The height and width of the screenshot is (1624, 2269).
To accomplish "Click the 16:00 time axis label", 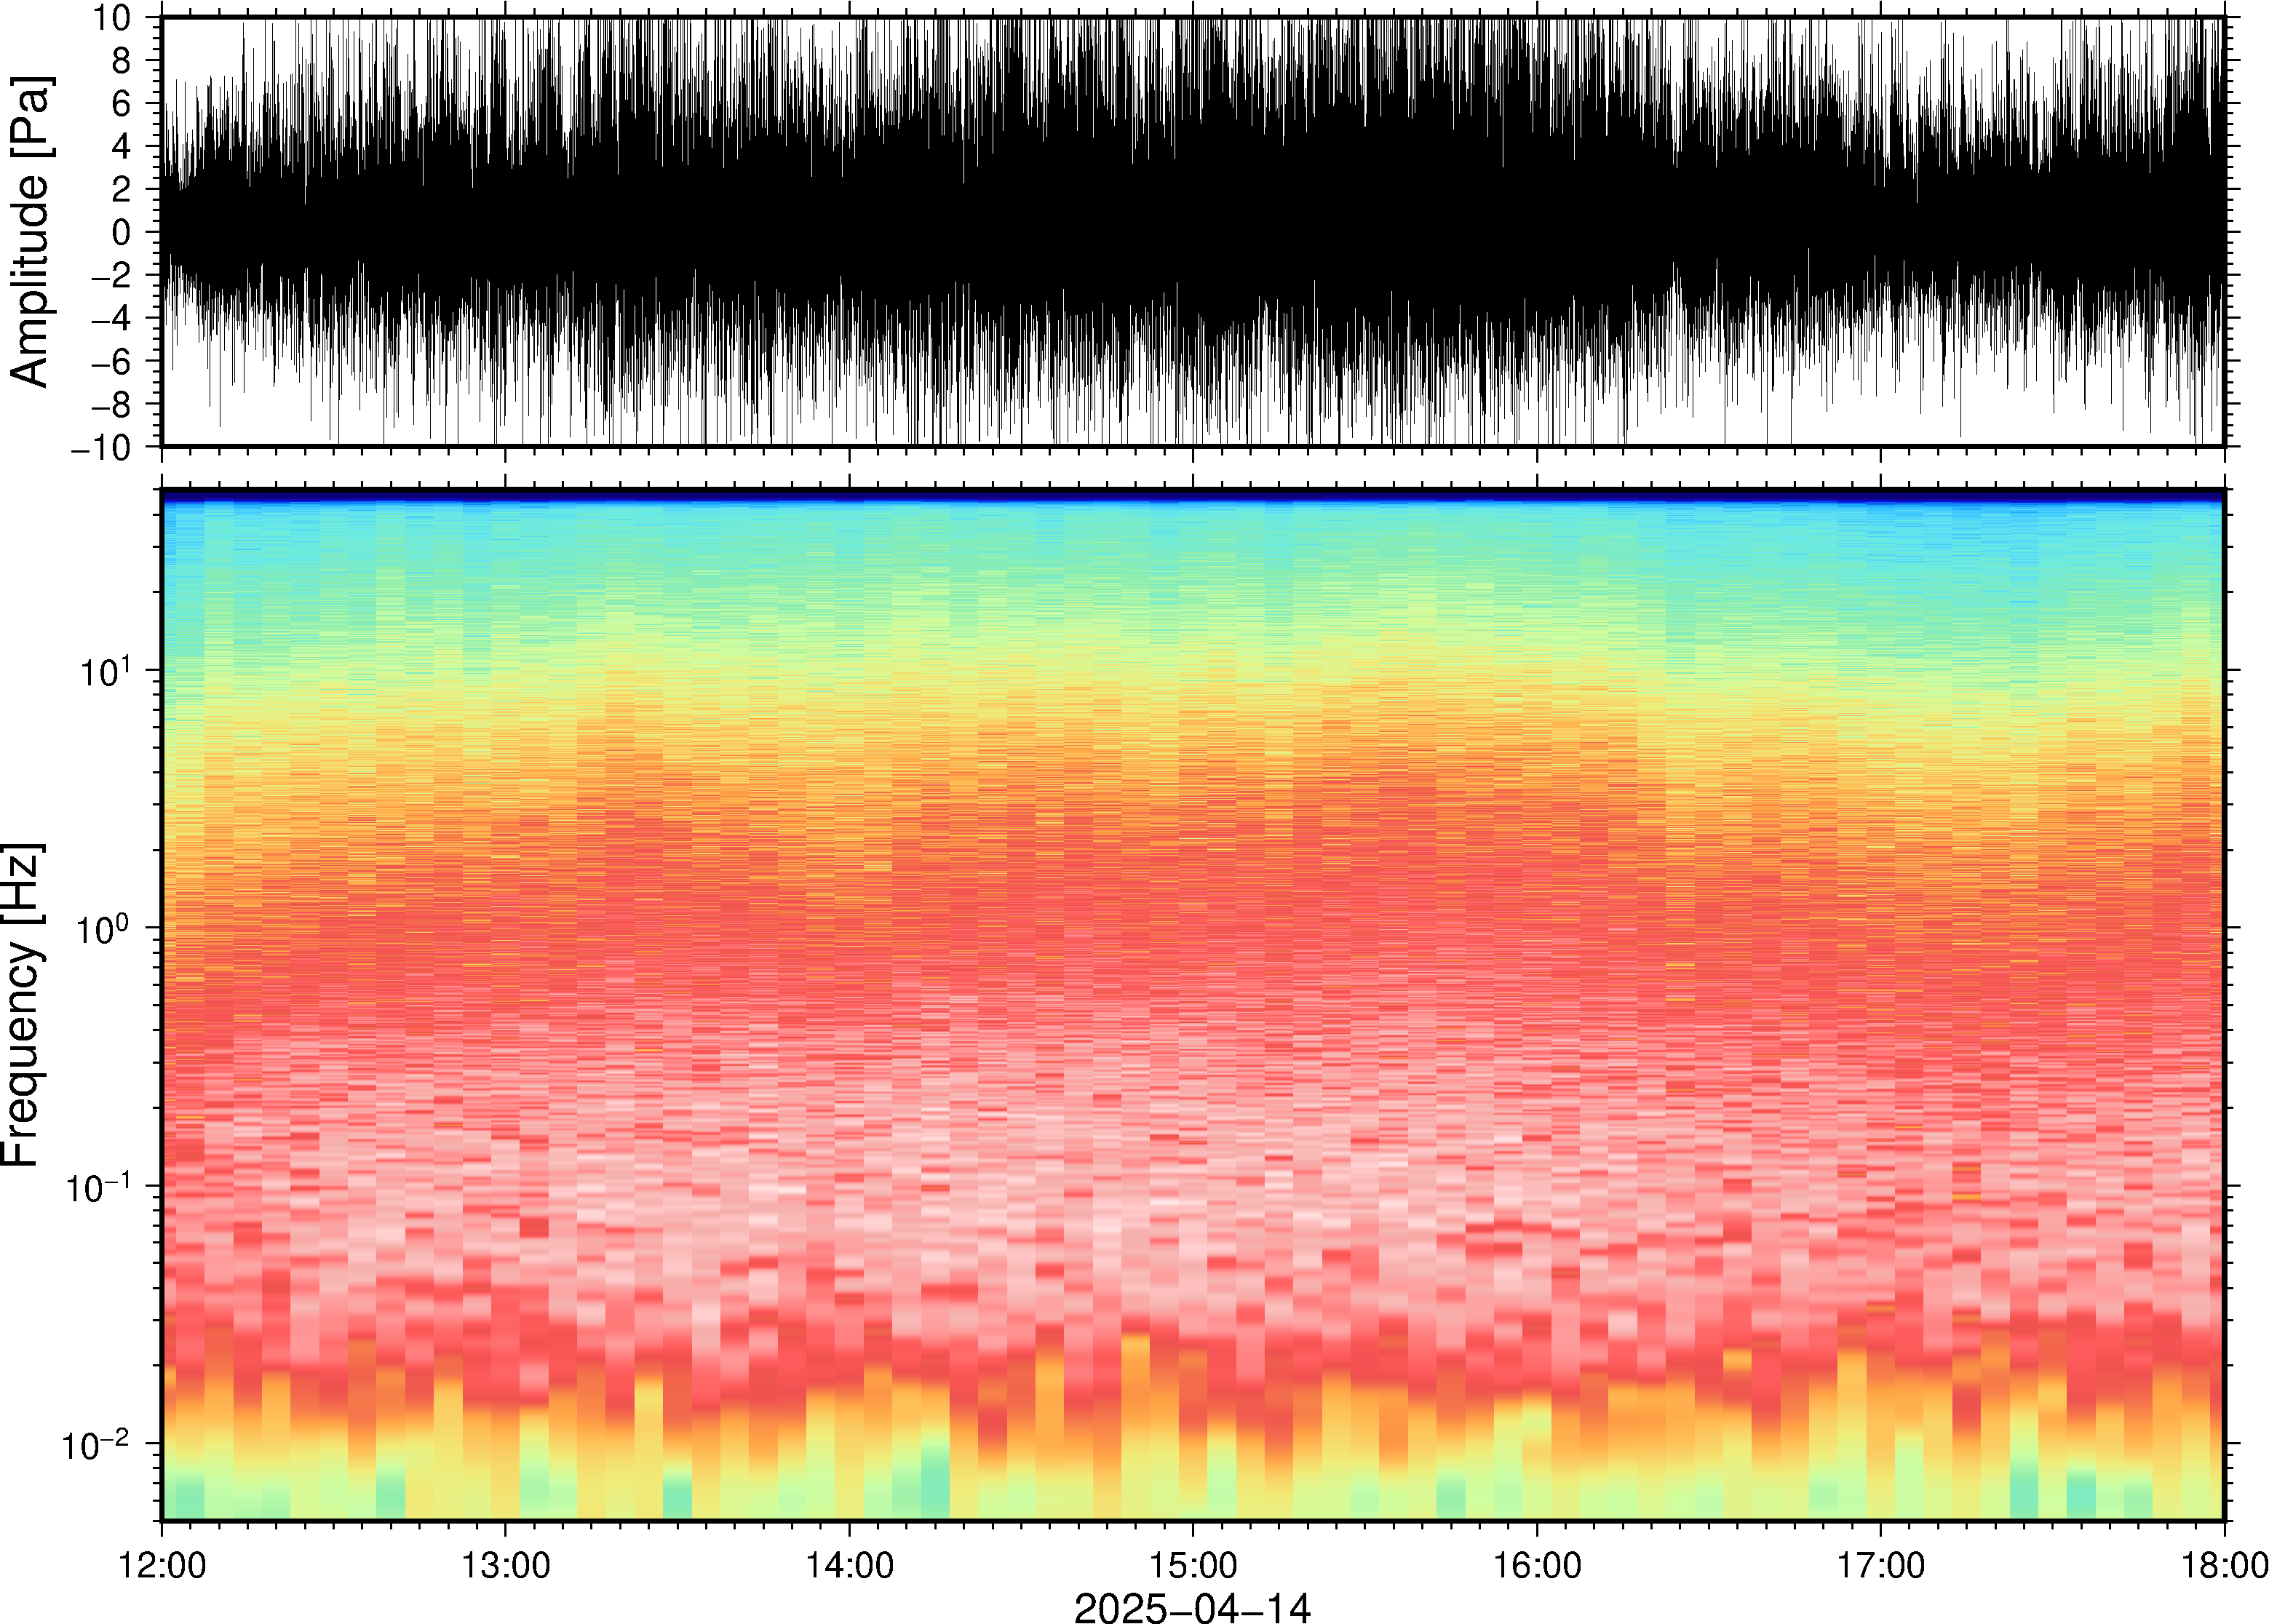I will coord(1537,1565).
